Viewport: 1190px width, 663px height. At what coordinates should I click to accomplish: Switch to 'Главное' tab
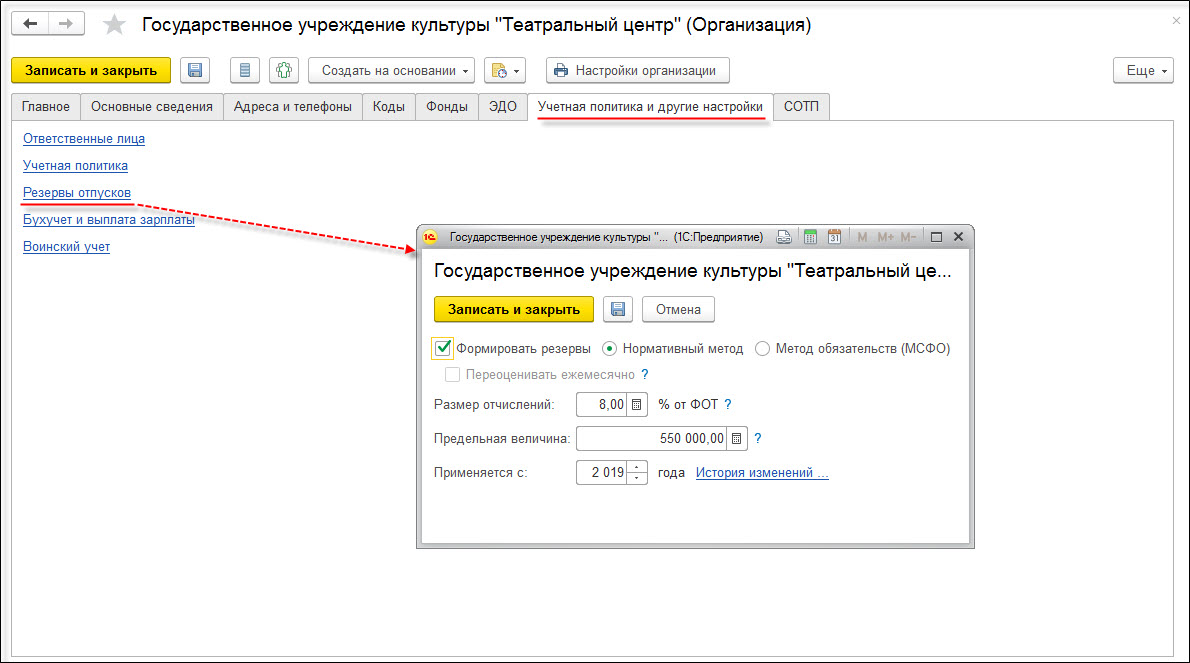point(46,107)
